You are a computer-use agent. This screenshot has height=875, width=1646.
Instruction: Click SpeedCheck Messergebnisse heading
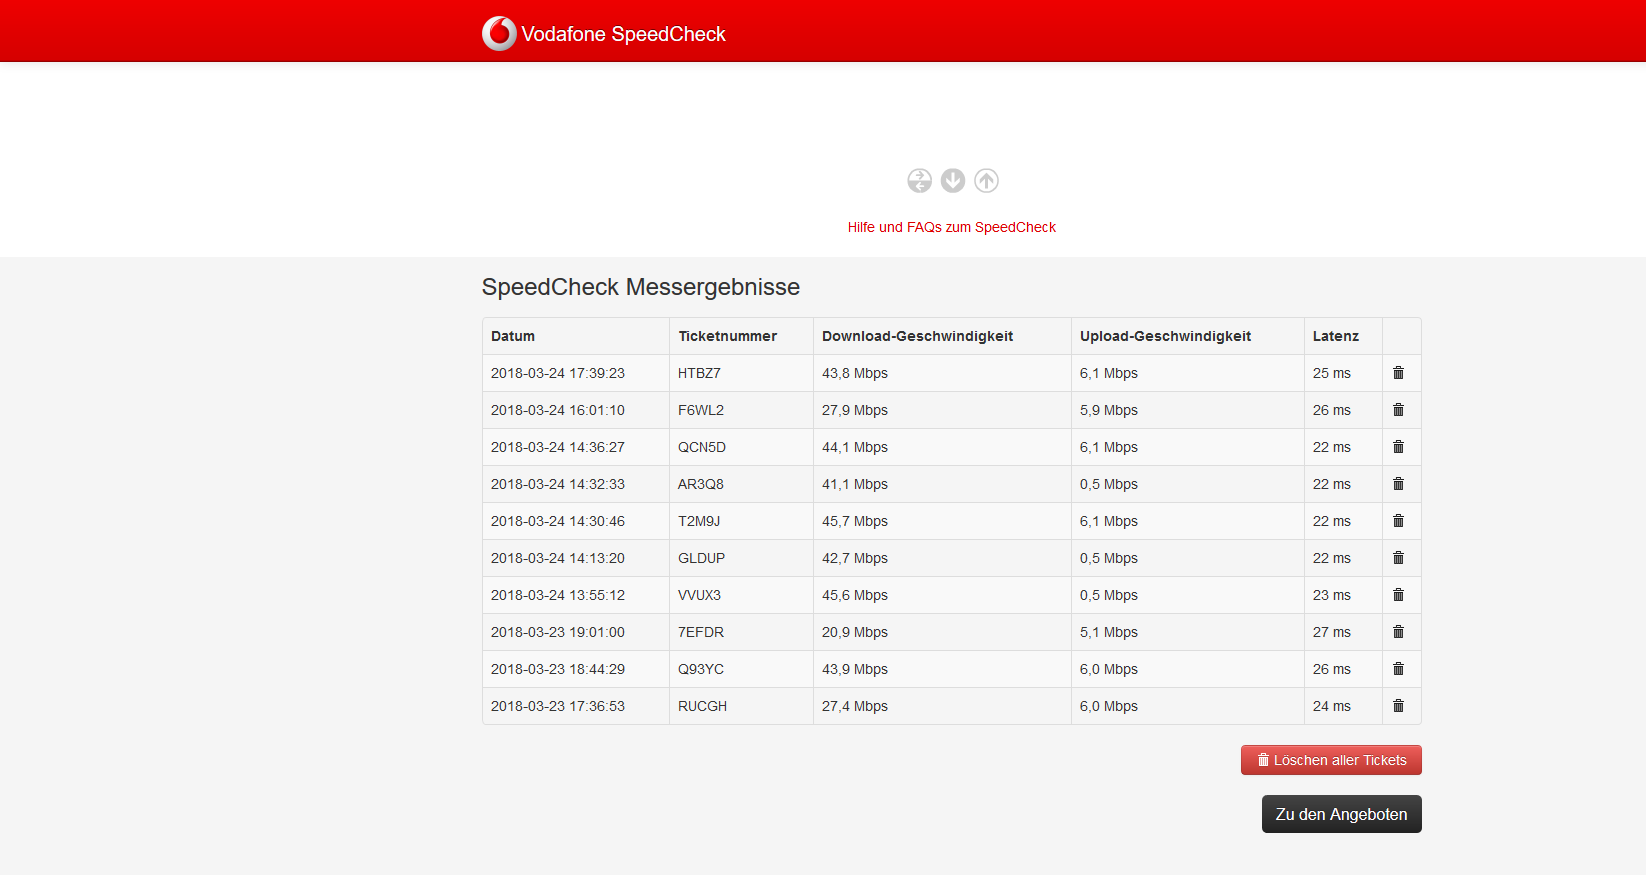coord(641,287)
